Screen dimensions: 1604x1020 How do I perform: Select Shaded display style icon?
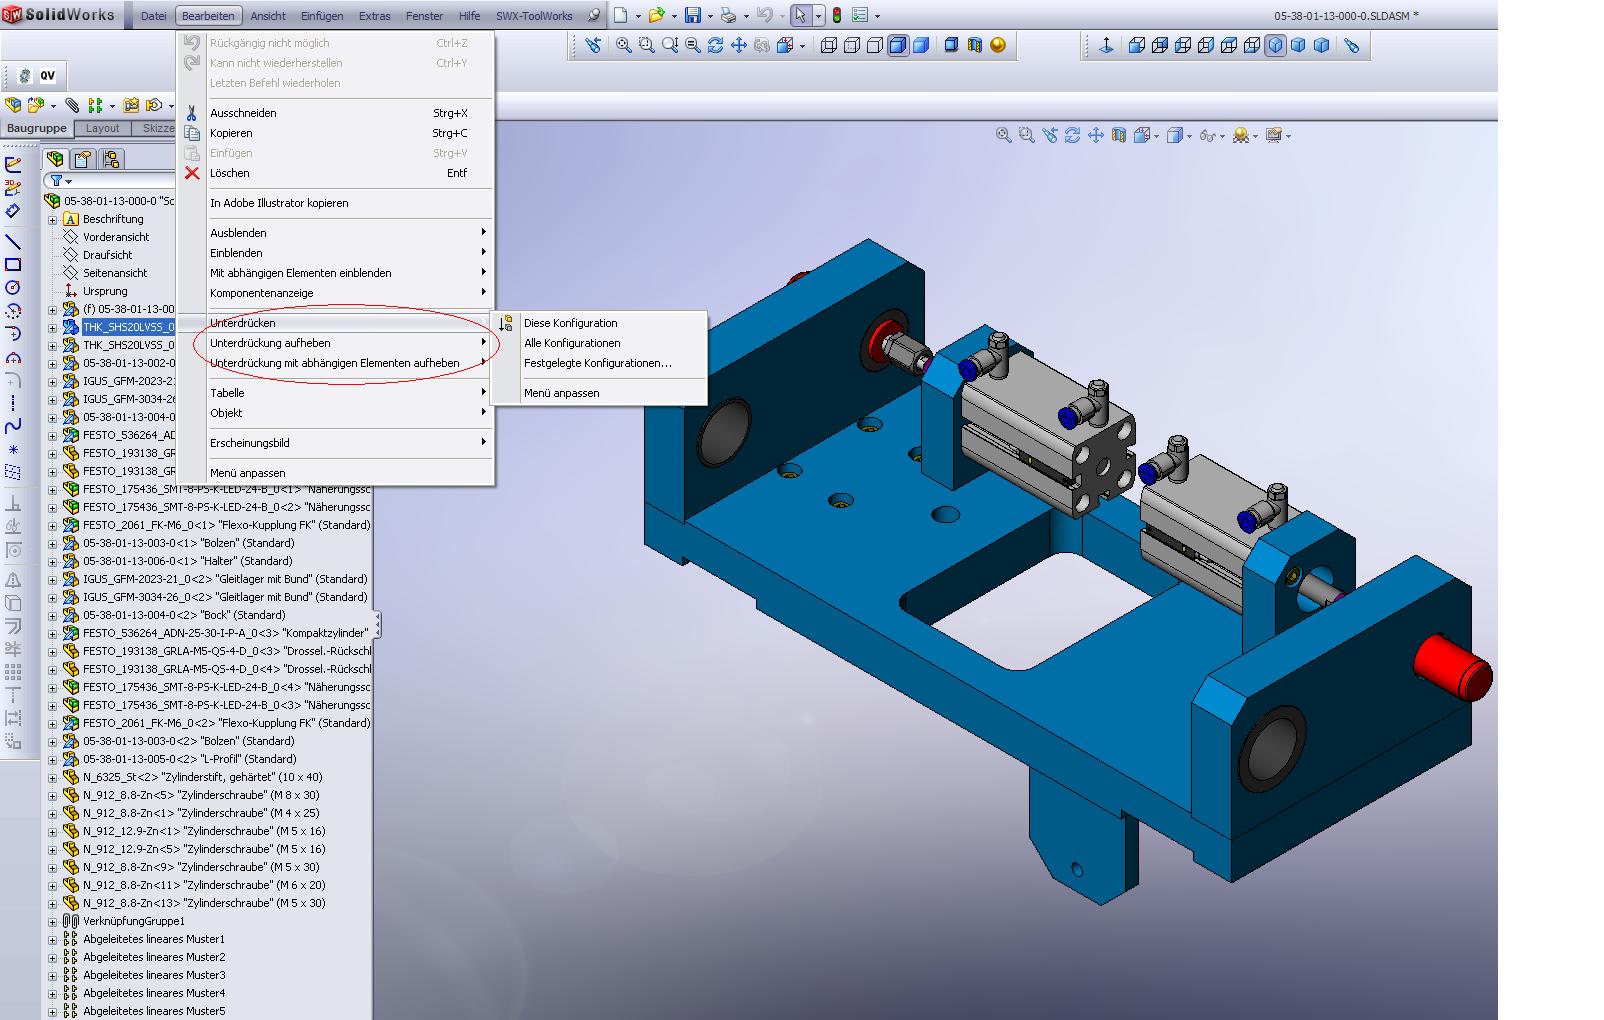pyautogui.click(x=921, y=45)
